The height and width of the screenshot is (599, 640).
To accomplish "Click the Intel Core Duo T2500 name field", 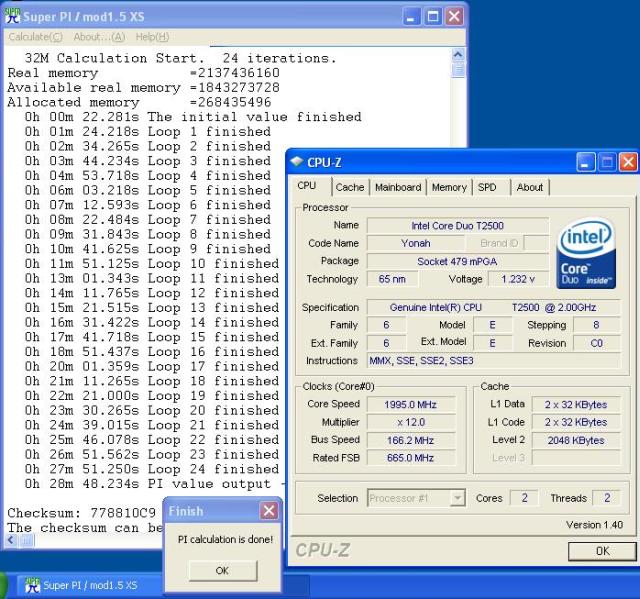I will 457,226.
